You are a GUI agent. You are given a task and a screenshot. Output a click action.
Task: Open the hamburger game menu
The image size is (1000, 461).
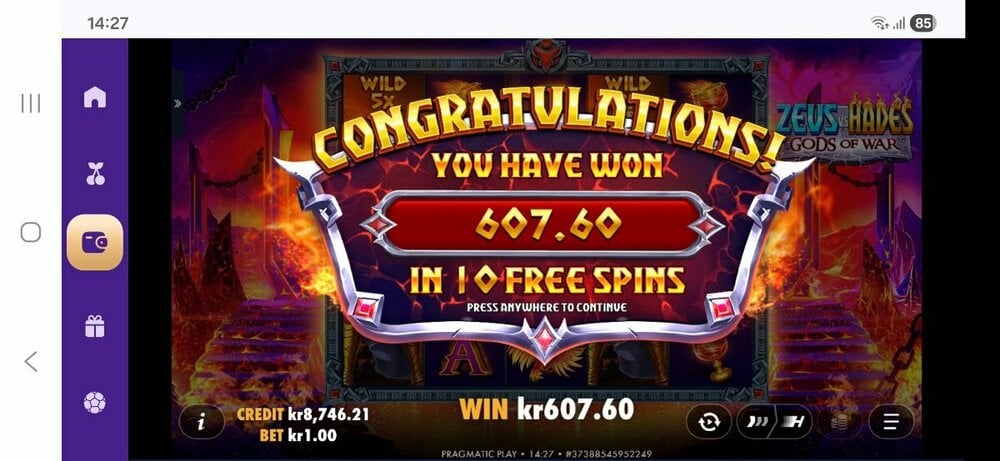coord(891,421)
